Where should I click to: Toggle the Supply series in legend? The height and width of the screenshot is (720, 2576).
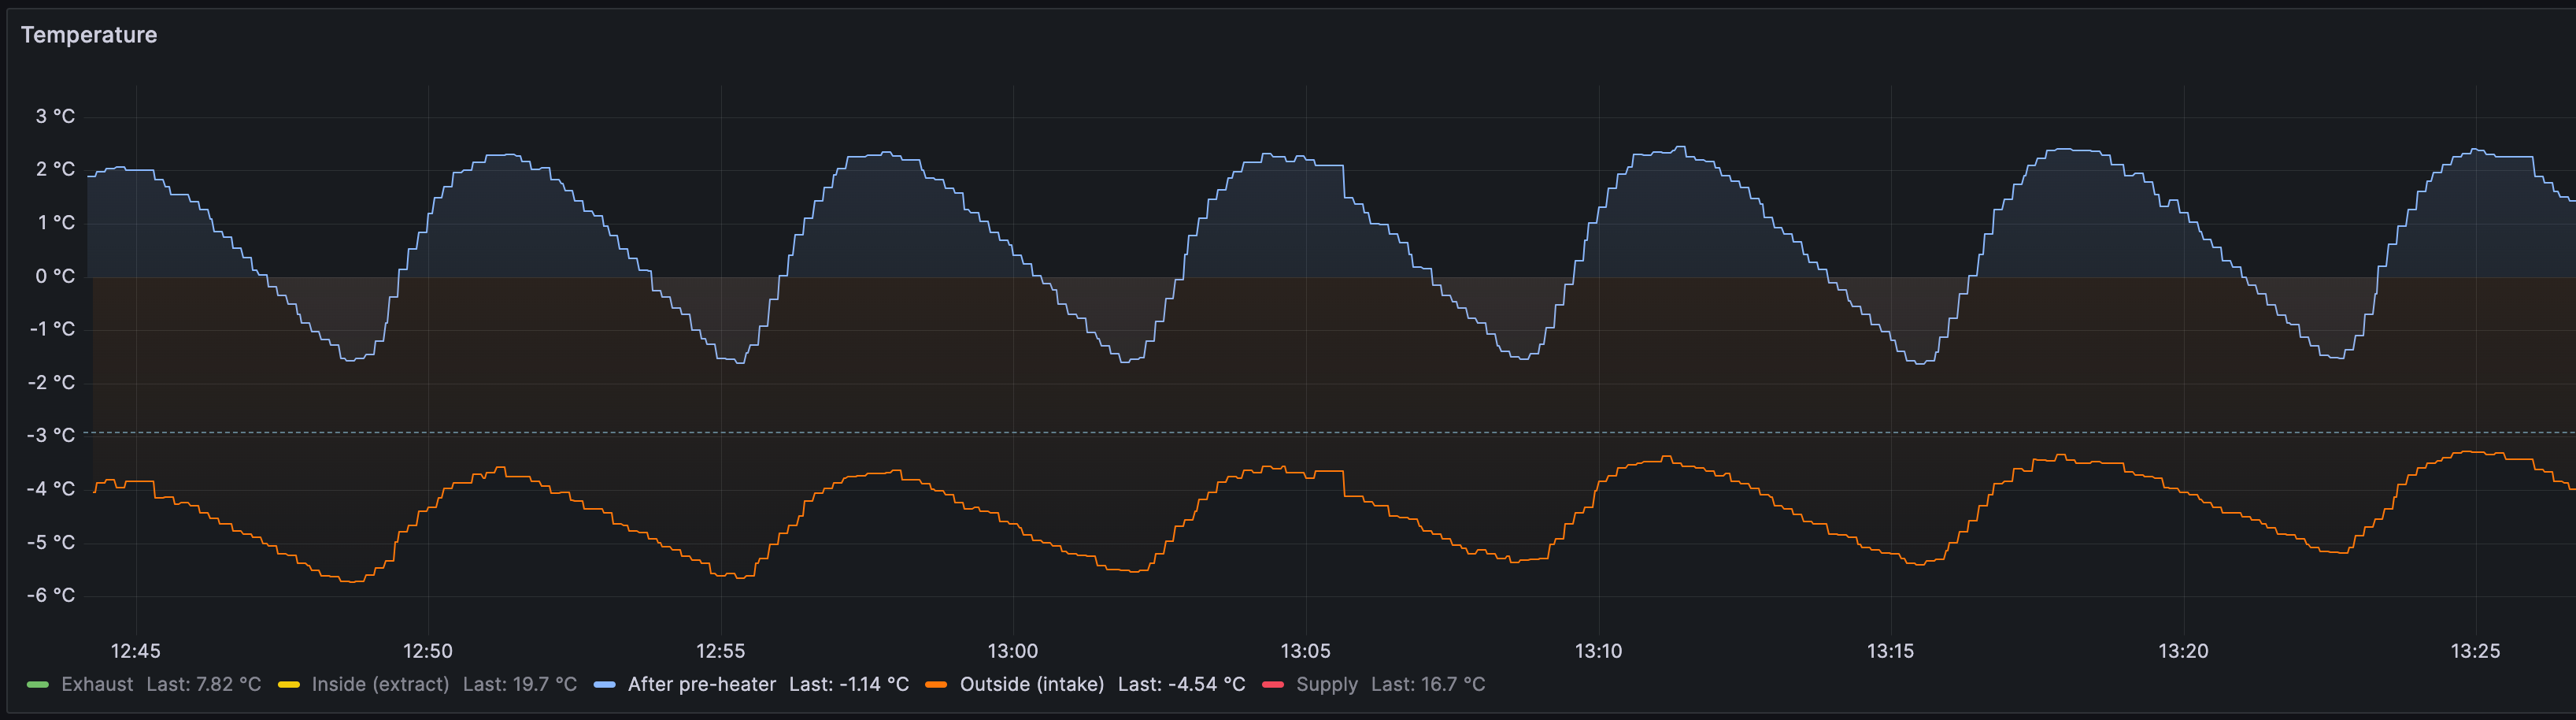click(x=1326, y=684)
